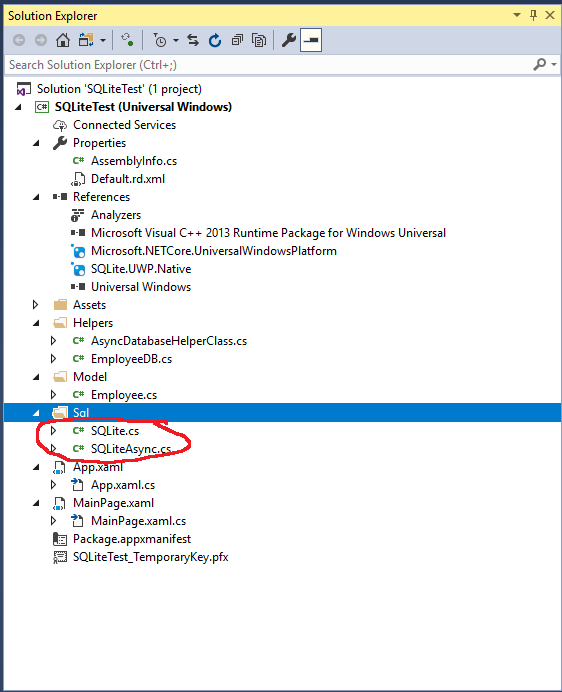Open Window Position dropdown arrow in title bar
This screenshot has height=692, width=562.
tap(517, 15)
